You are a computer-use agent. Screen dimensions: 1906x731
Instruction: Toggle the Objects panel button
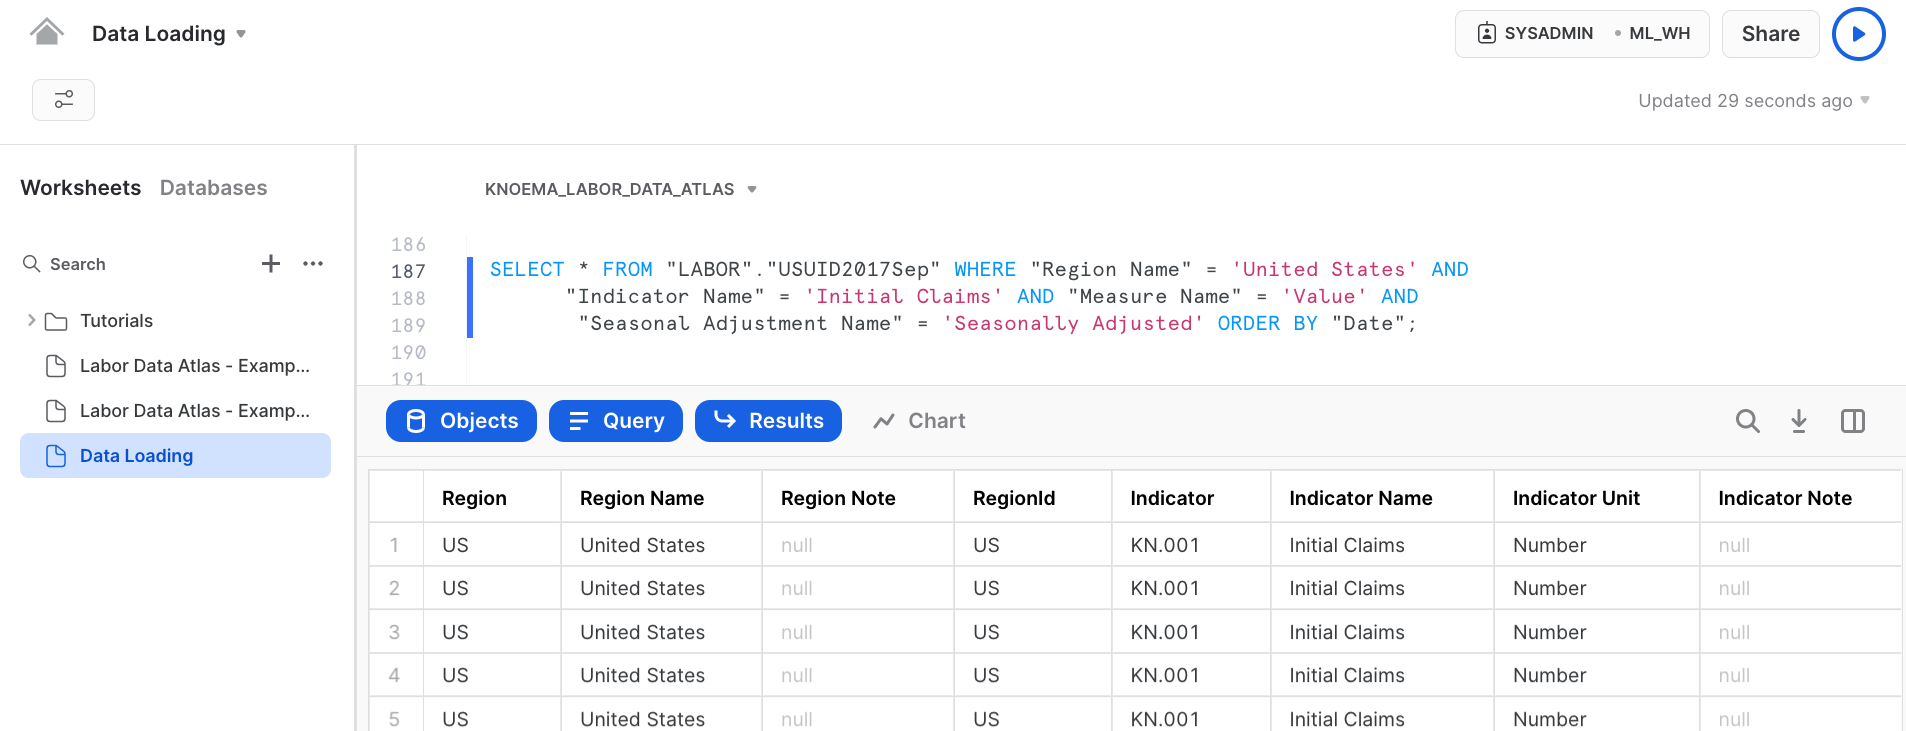[461, 421]
